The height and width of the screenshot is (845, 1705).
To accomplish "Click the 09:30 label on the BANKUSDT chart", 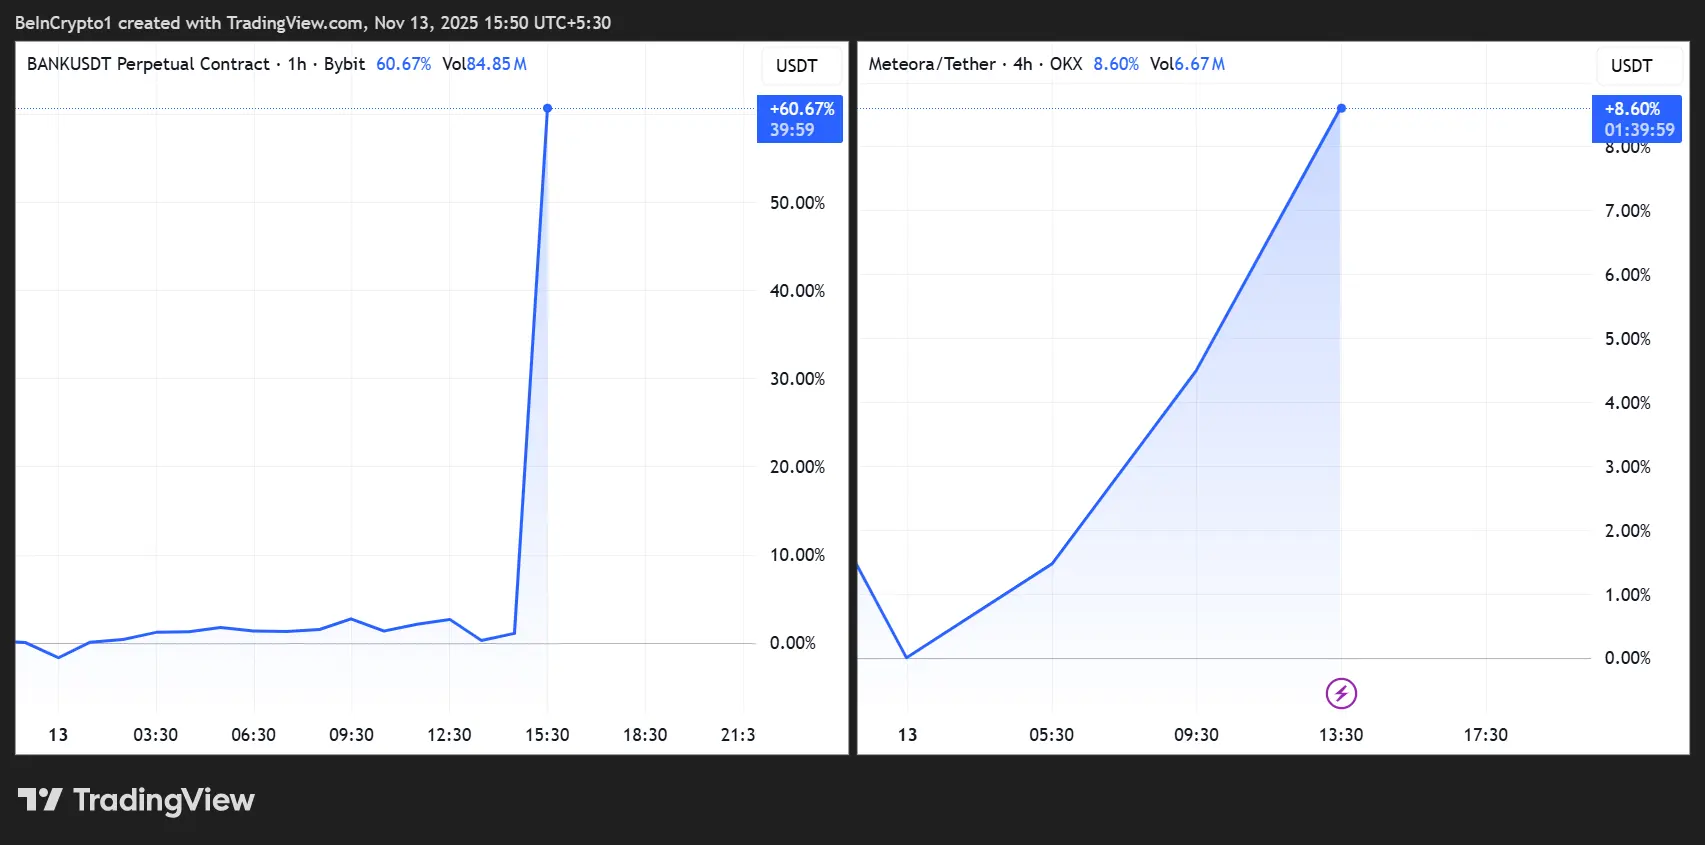I will tap(351, 735).
